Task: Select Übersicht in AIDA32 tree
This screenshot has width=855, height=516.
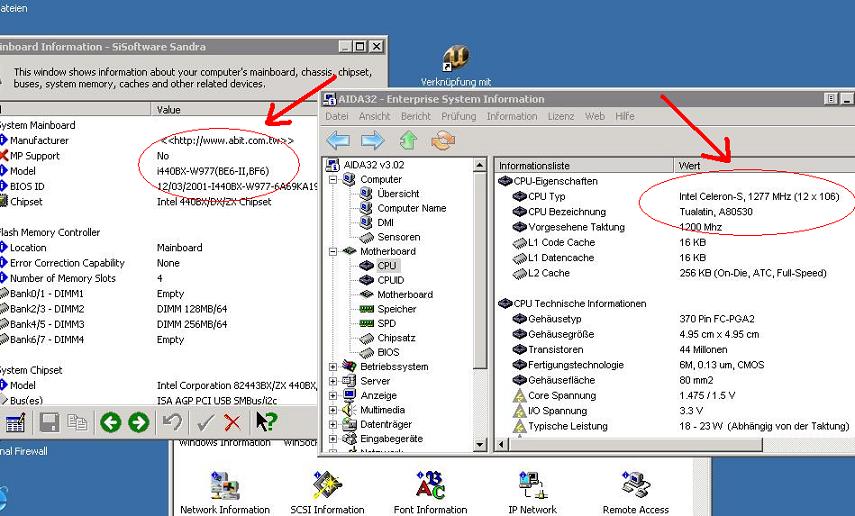Action: 398,194
